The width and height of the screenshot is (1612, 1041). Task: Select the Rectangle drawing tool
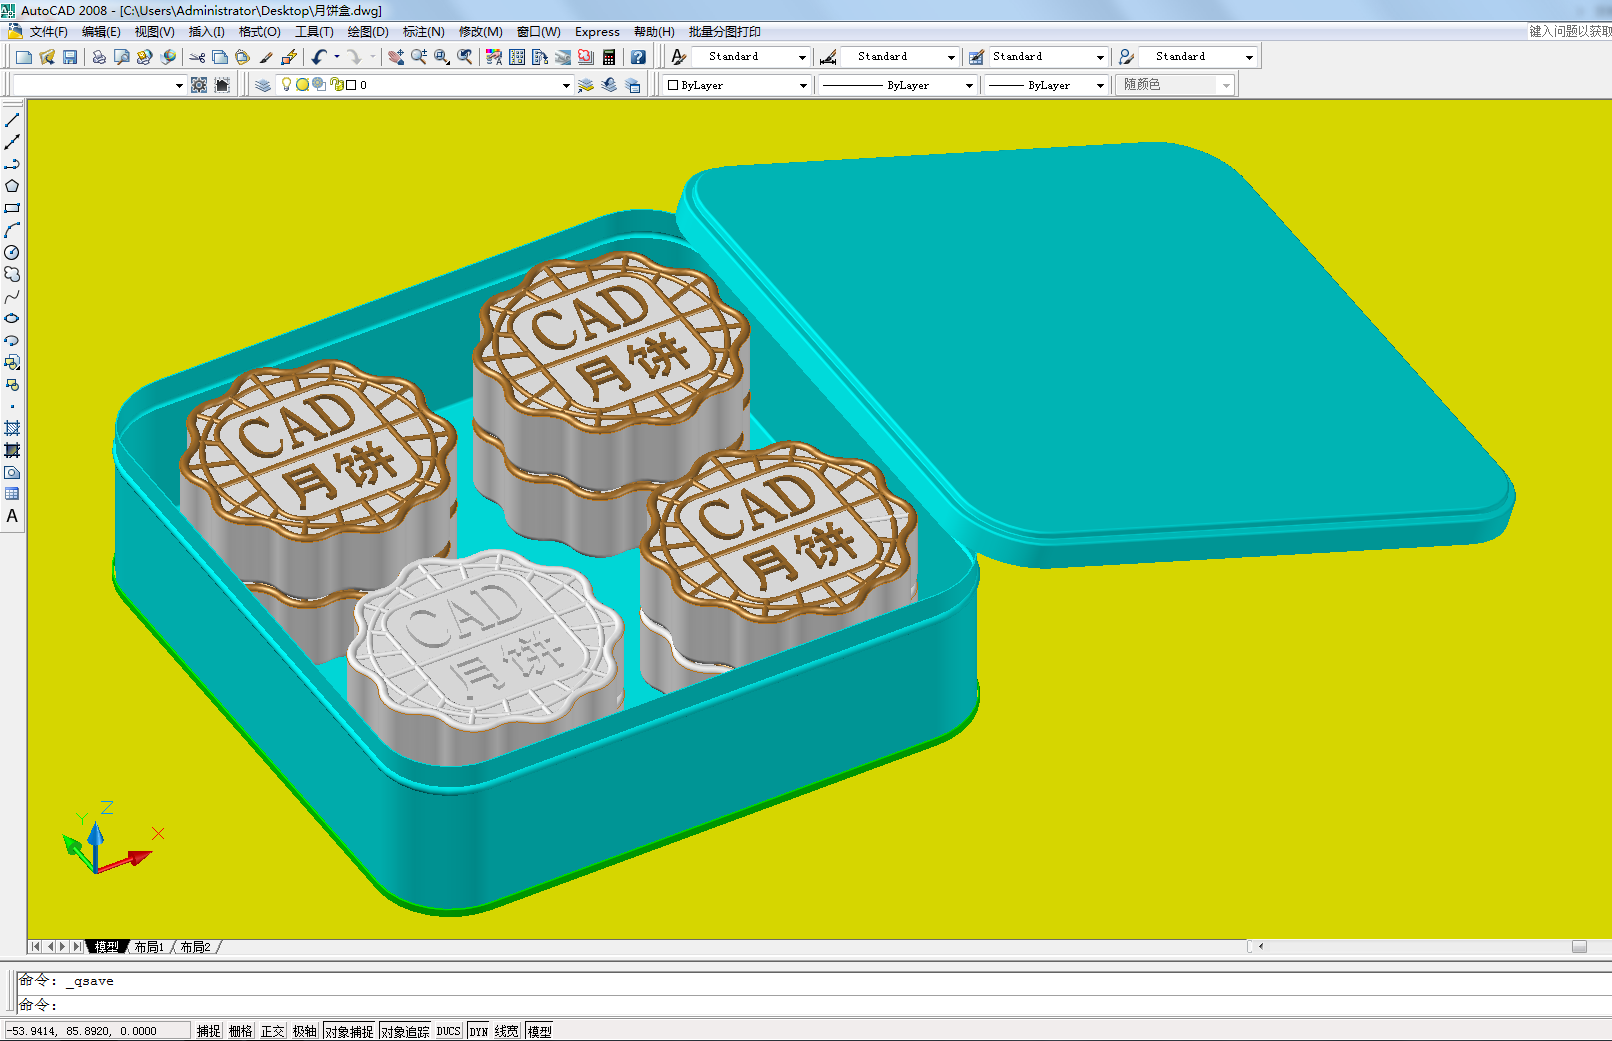[x=12, y=208]
